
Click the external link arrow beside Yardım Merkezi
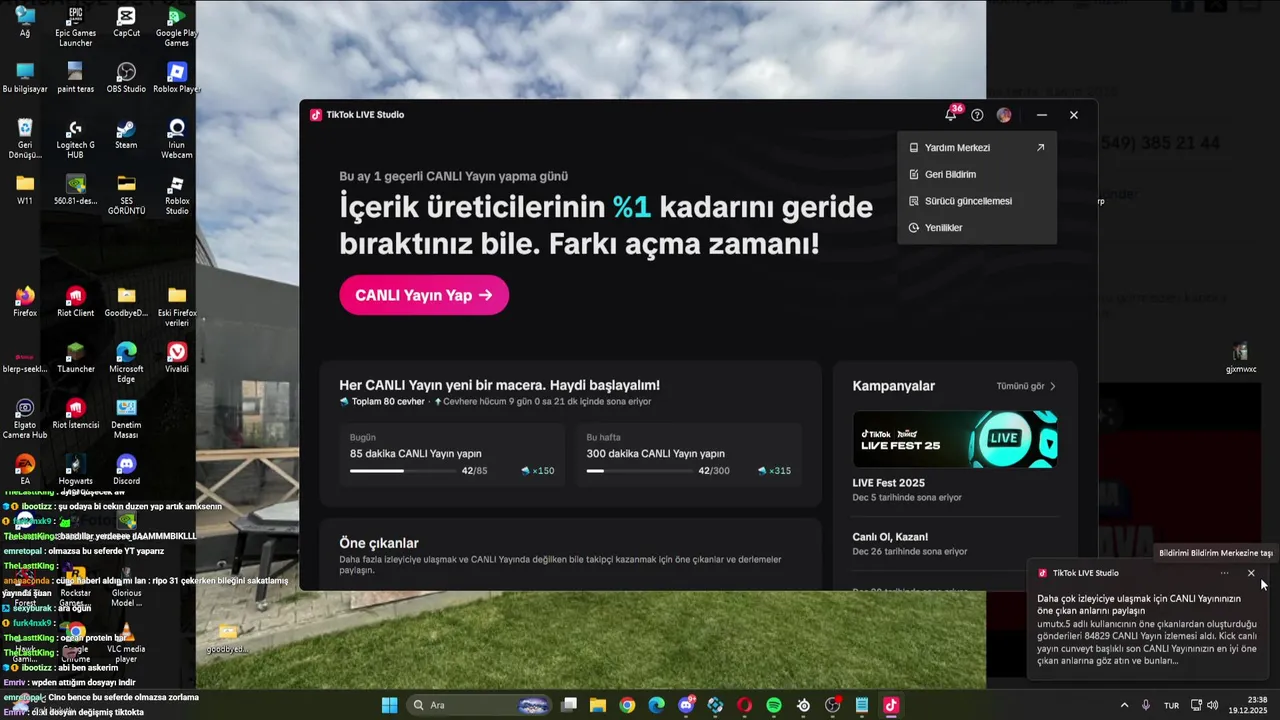tap(1040, 148)
